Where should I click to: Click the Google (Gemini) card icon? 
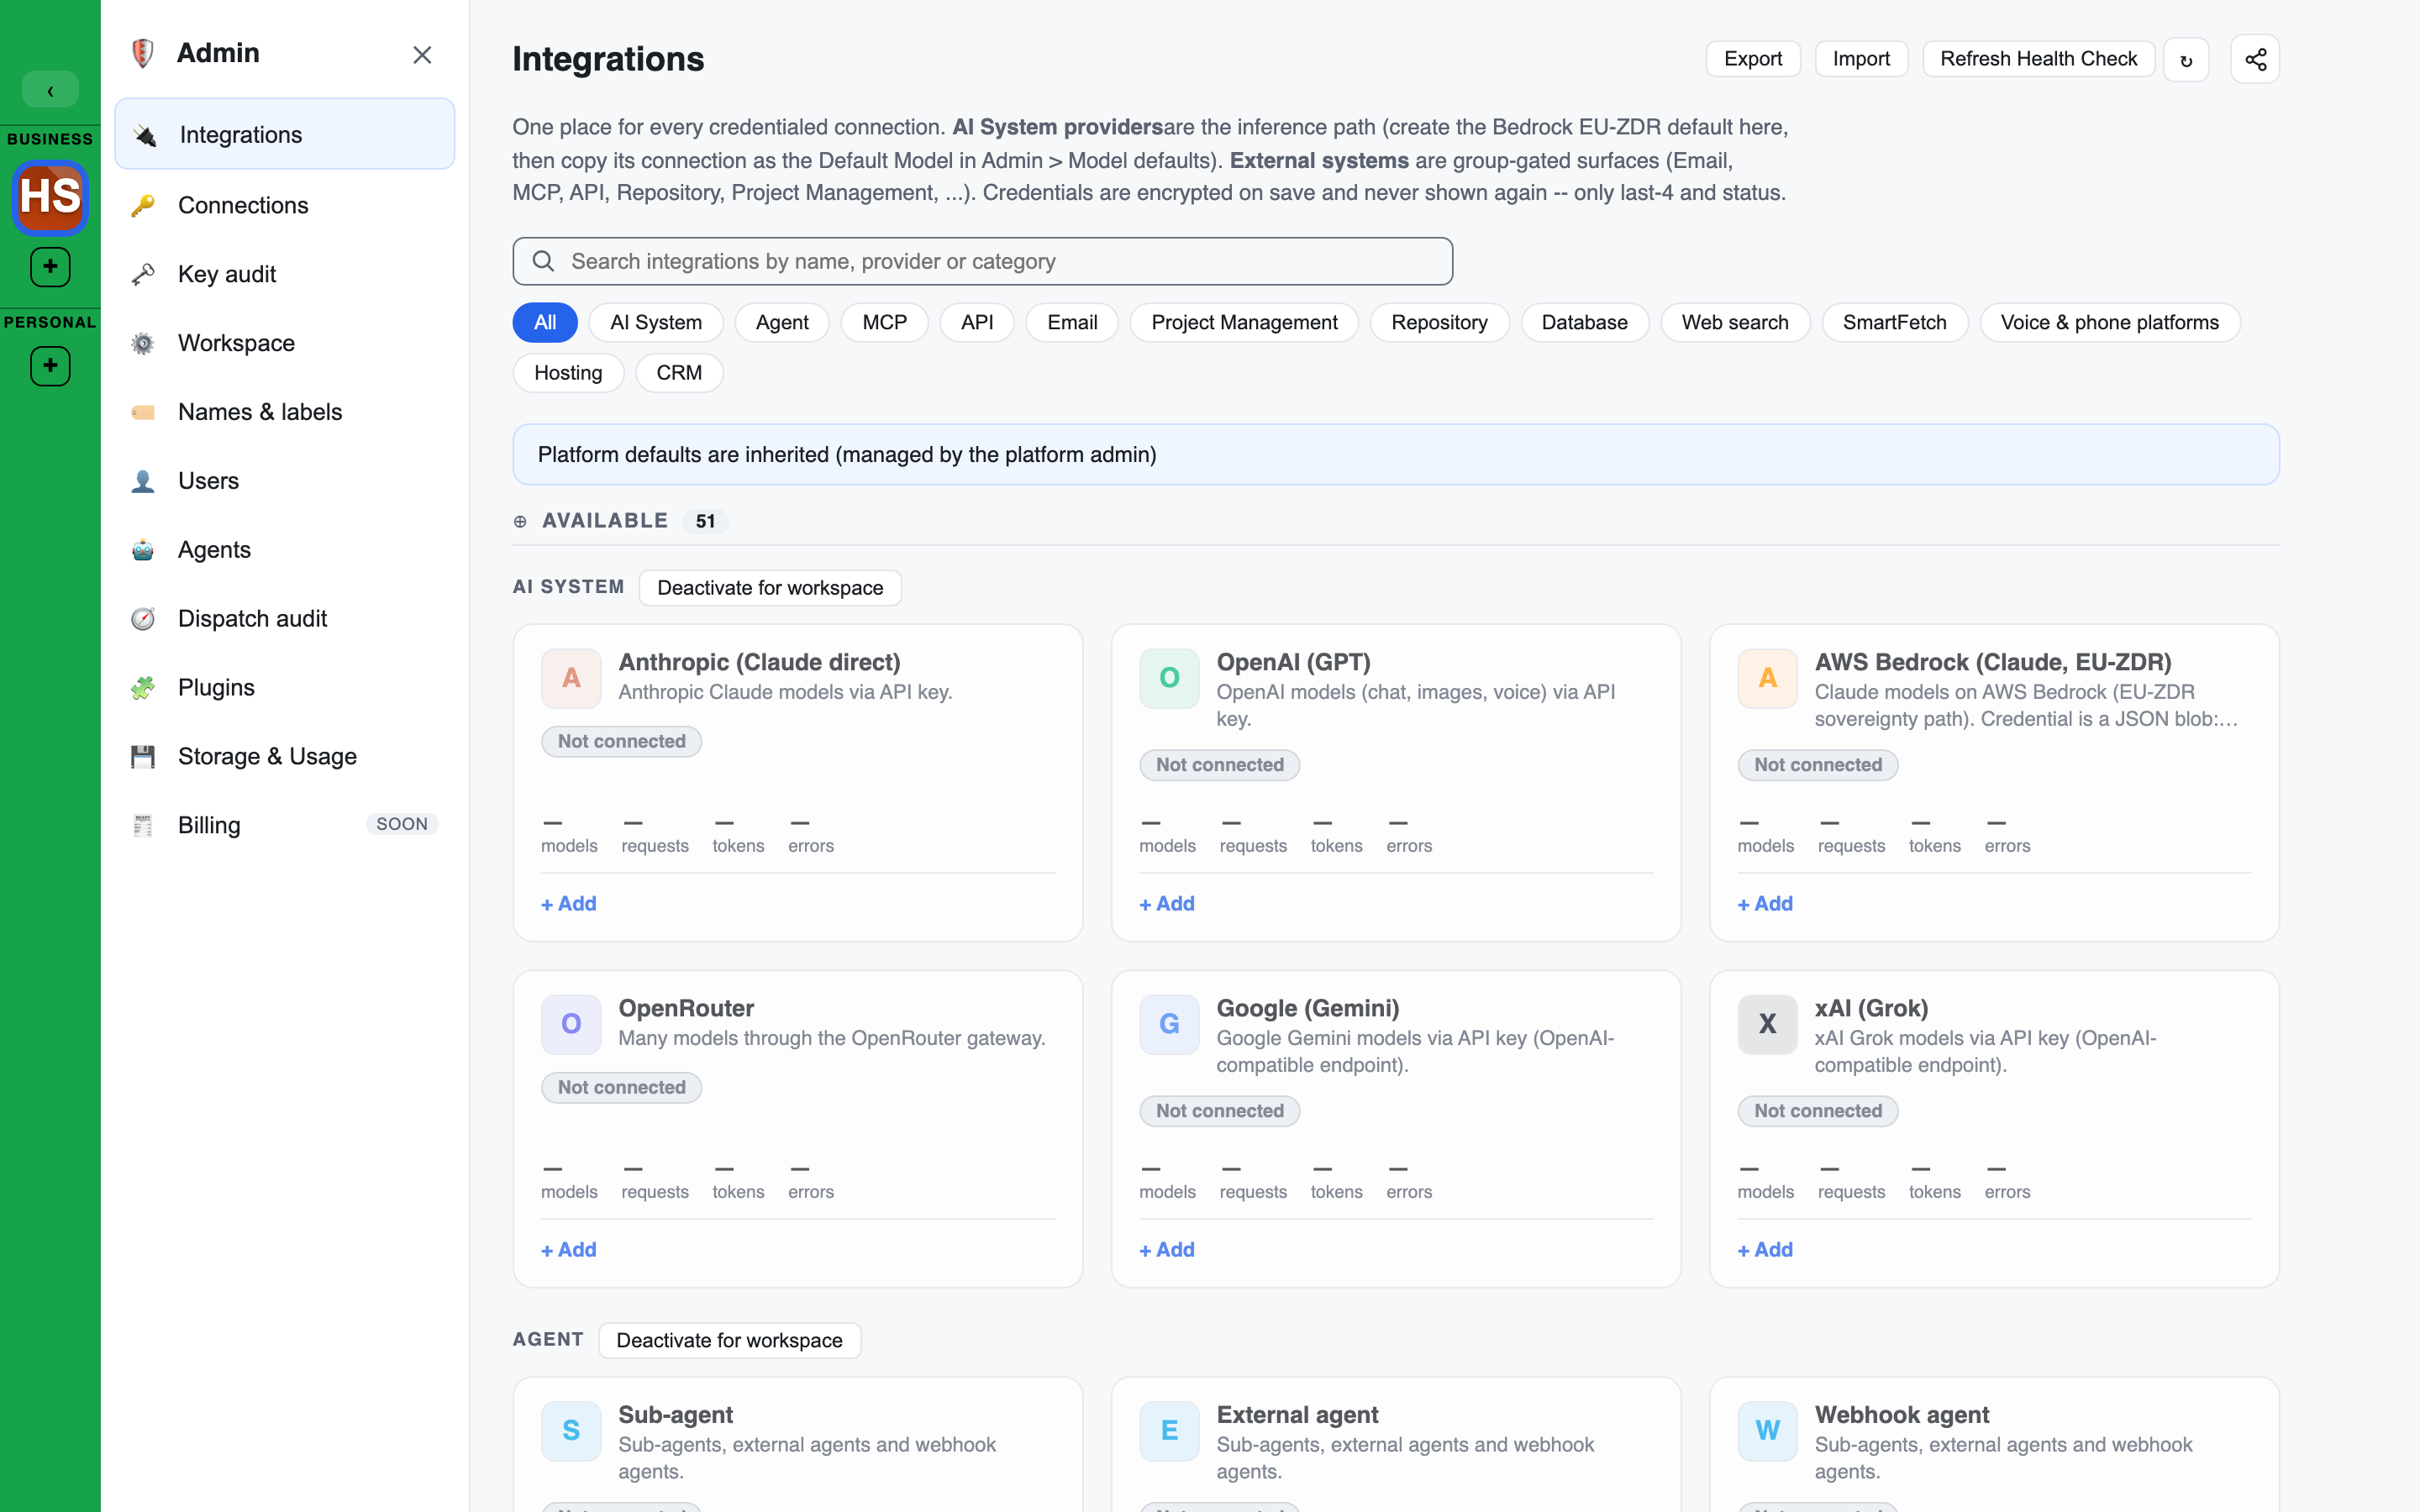1169,1024
